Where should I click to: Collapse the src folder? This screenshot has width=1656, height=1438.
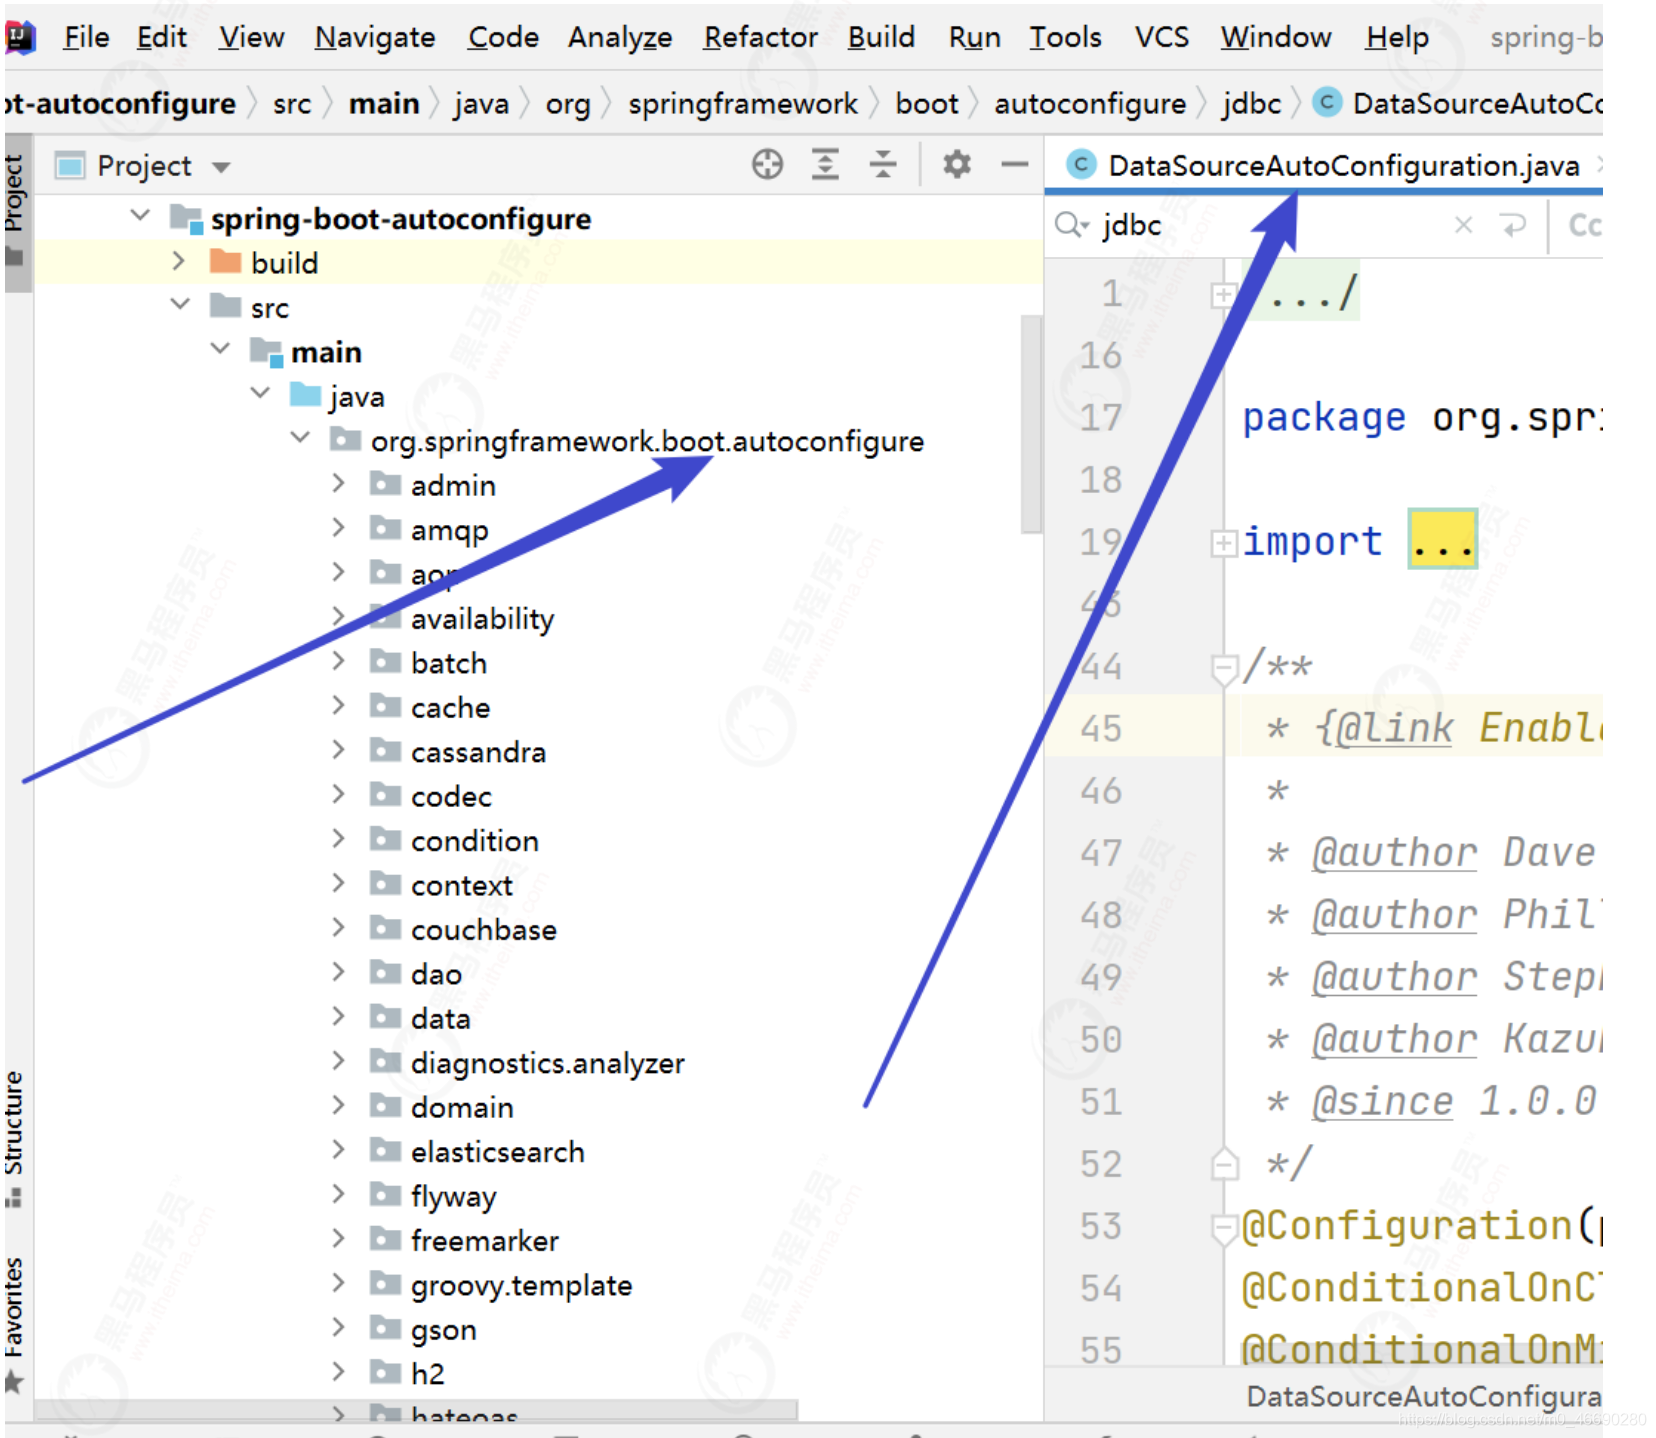point(180,305)
